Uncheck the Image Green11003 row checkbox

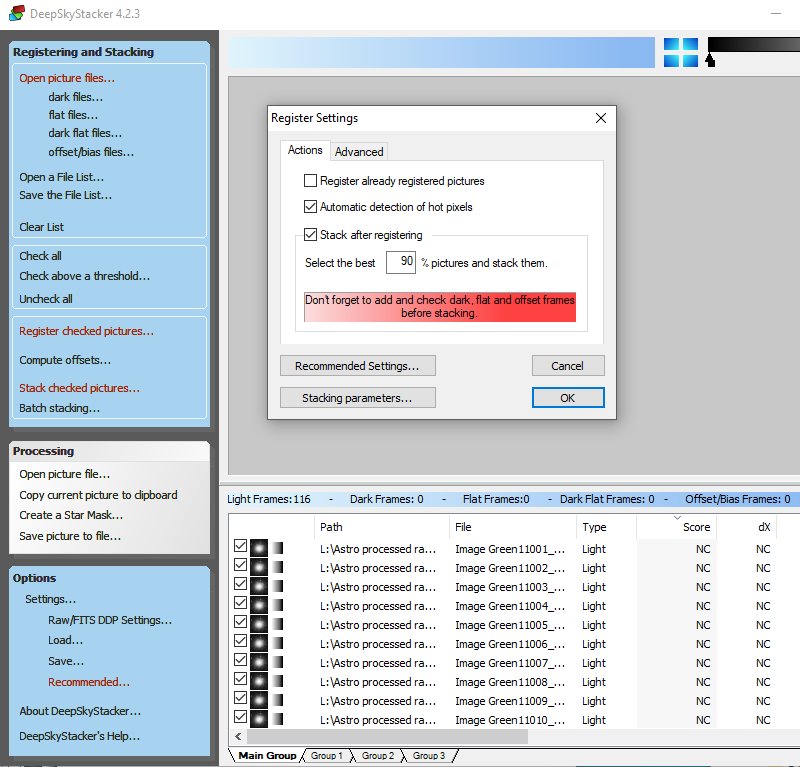(240, 584)
